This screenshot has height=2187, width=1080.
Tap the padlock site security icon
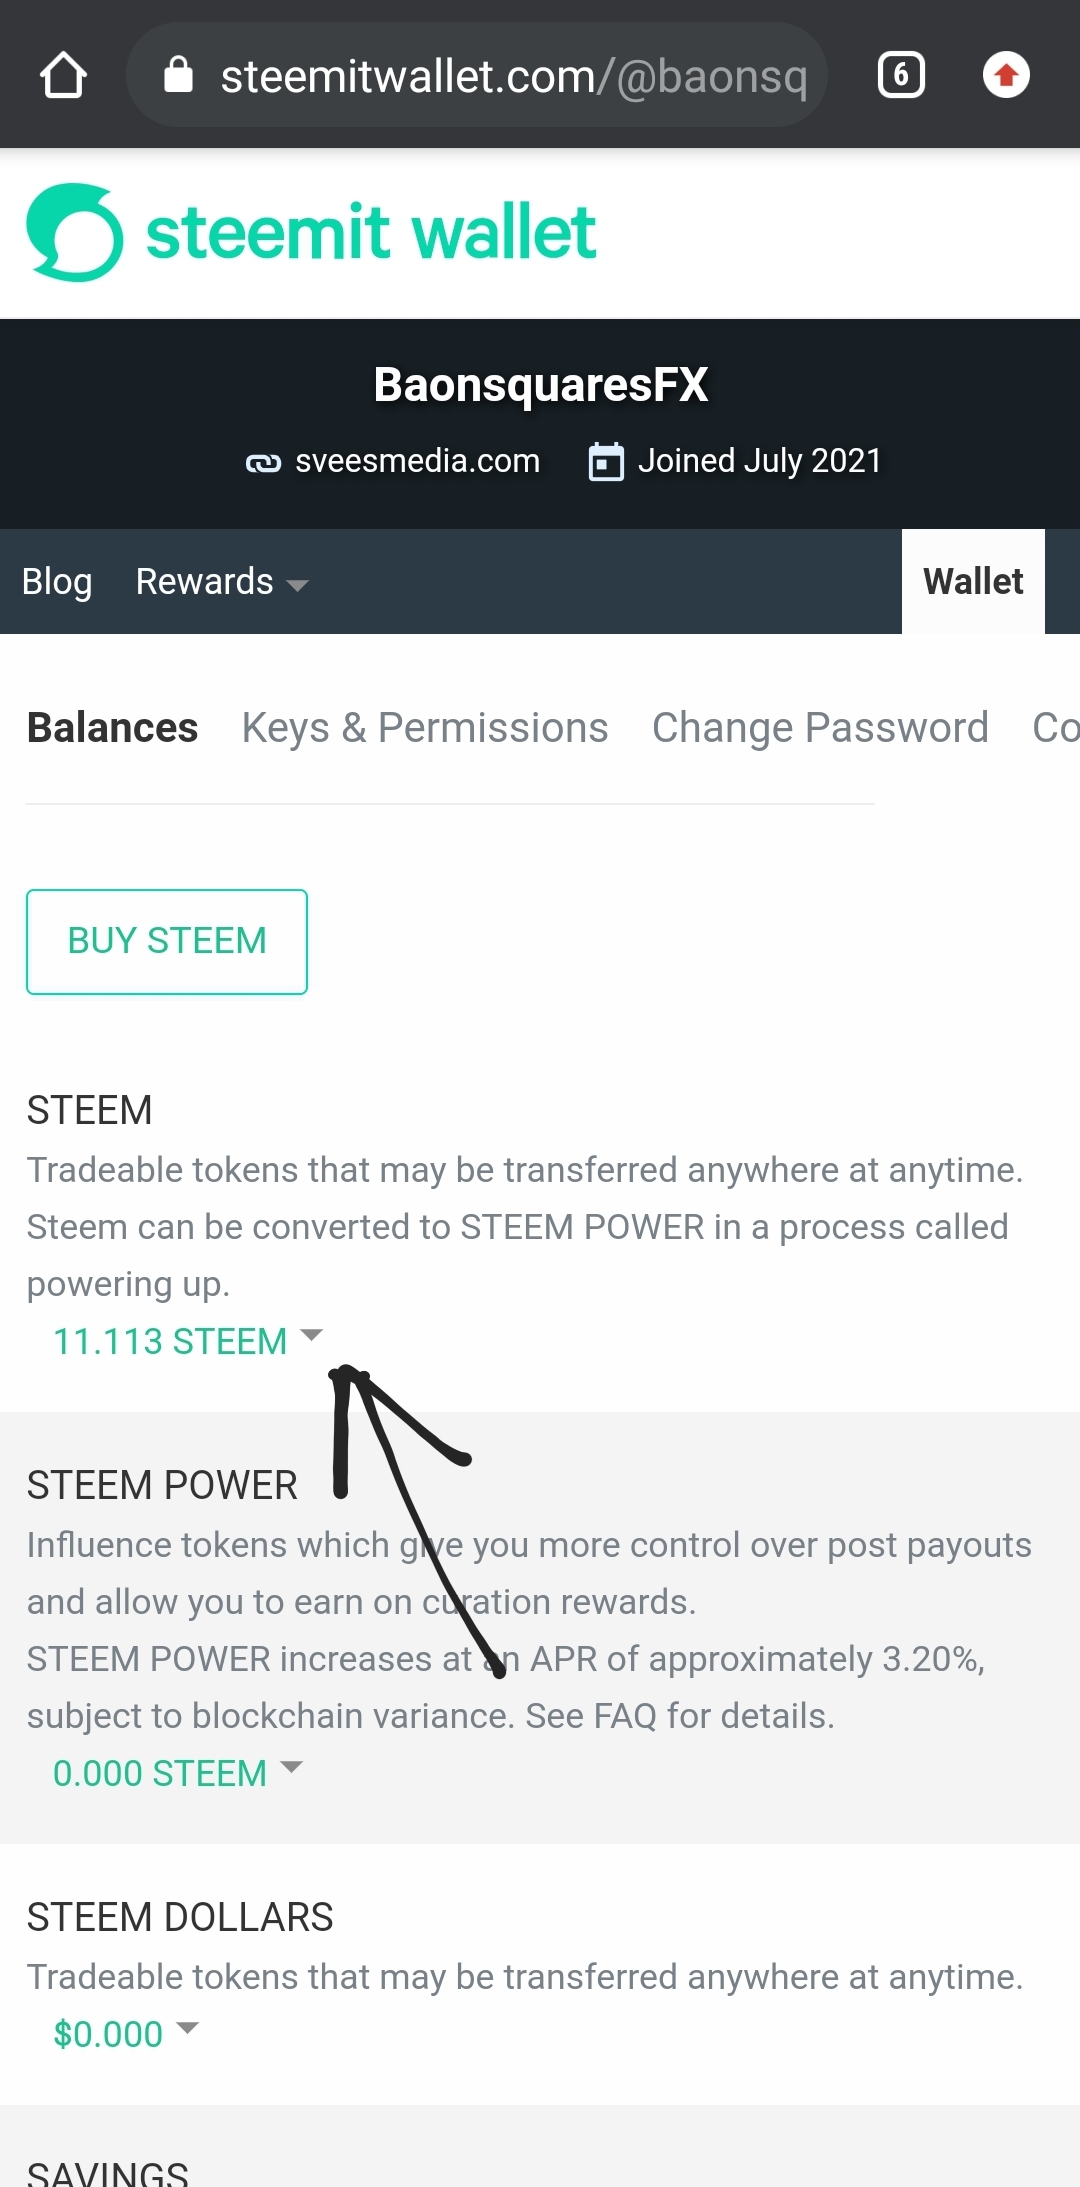pyautogui.click(x=178, y=75)
